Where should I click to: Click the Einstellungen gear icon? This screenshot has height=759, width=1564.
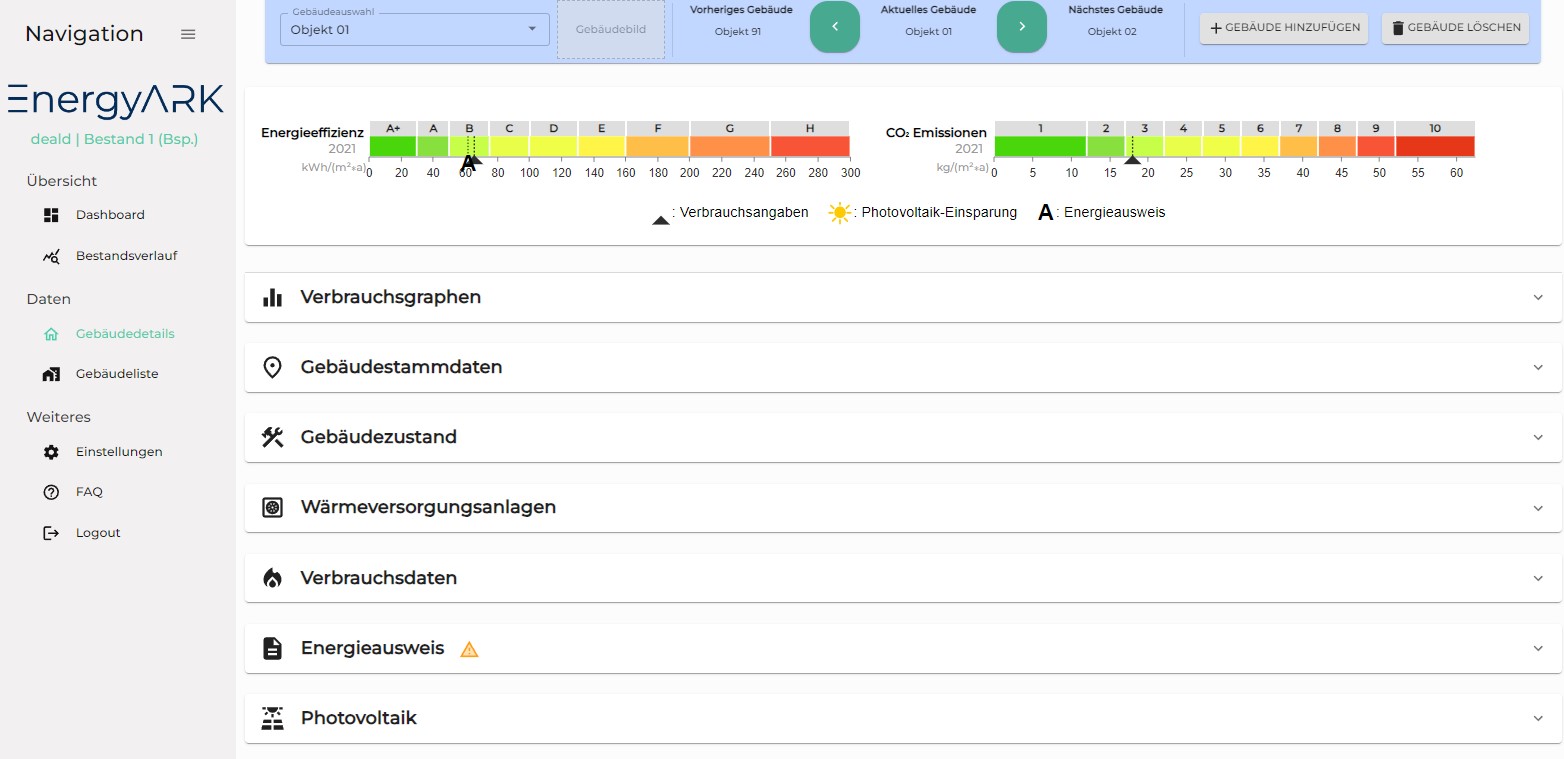click(52, 452)
